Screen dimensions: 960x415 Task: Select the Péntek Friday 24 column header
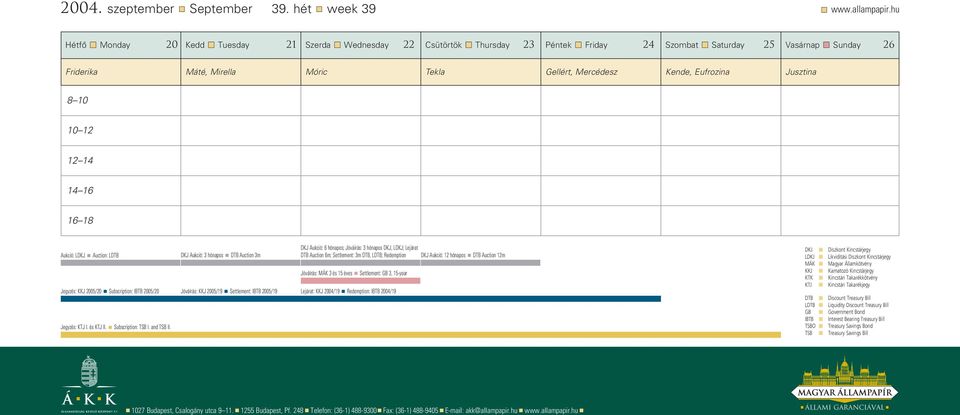pos(601,45)
